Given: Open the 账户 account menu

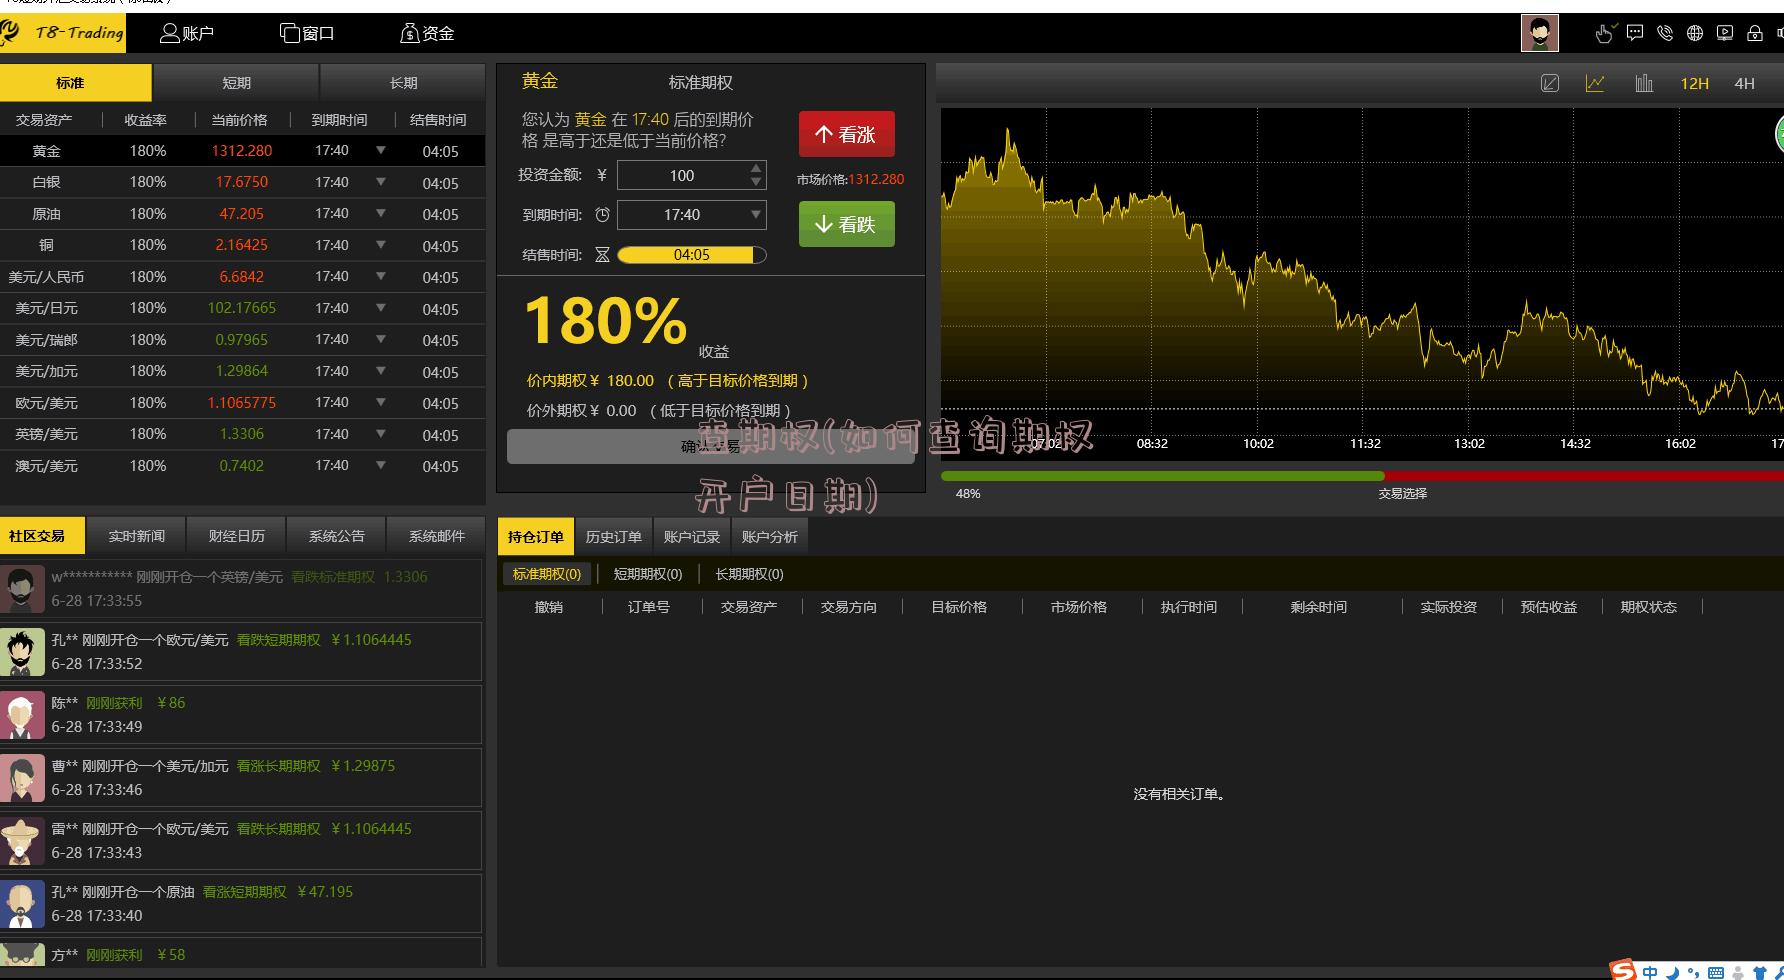Looking at the screenshot, I should tap(187, 33).
